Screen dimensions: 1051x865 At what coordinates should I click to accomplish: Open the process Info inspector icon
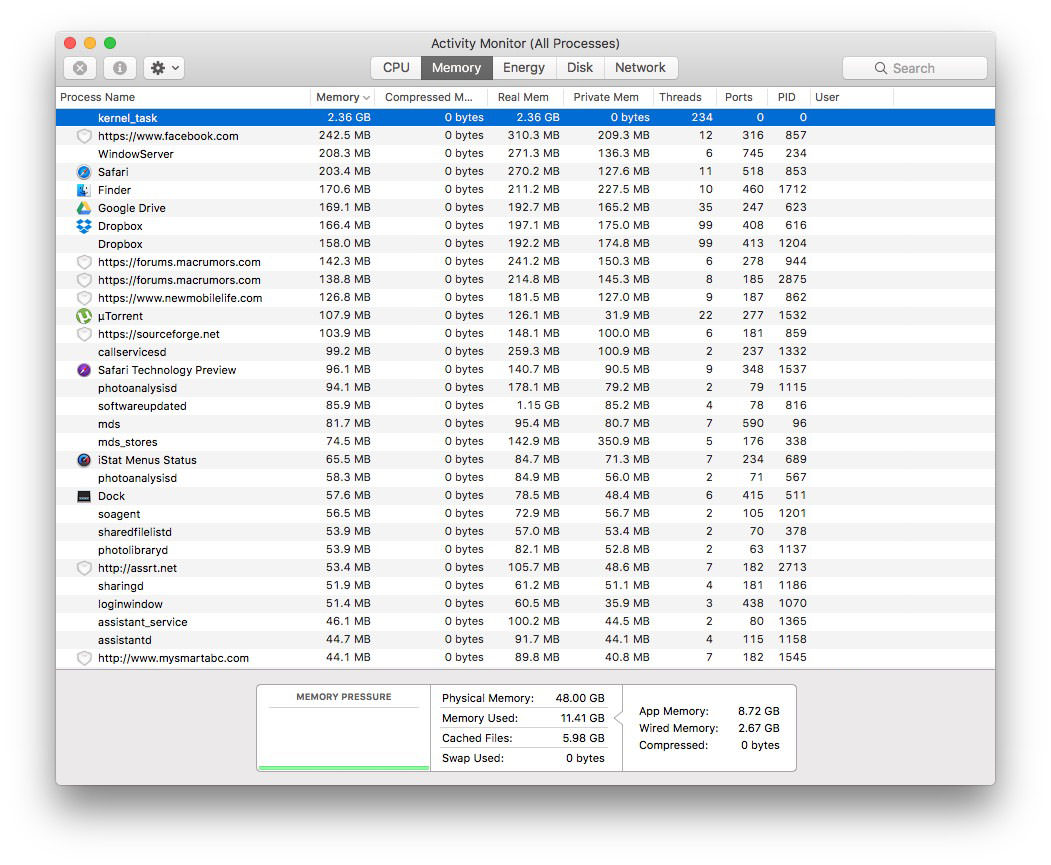tap(120, 68)
